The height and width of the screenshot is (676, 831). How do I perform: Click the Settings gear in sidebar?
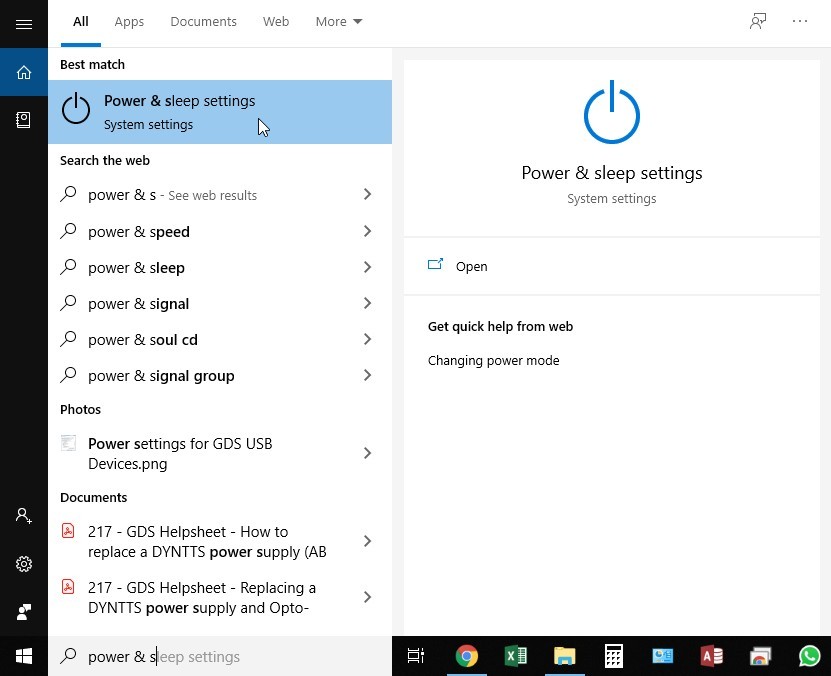pyautogui.click(x=24, y=564)
